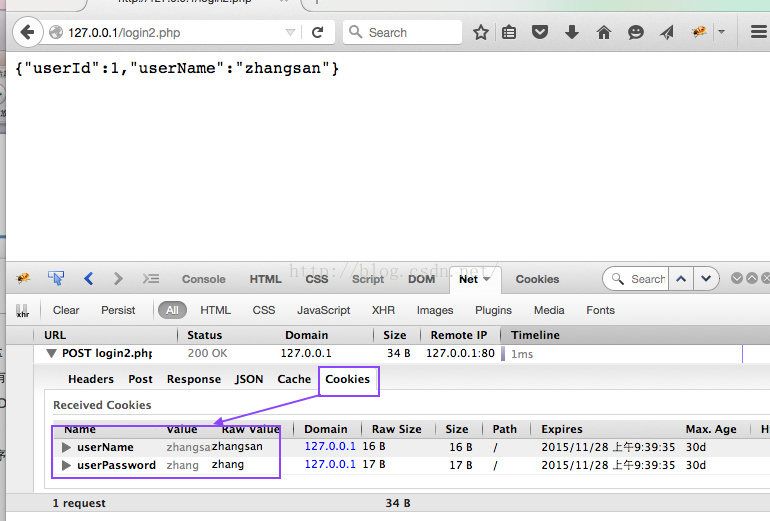Open the downloads arrow icon
Image resolution: width=770 pixels, height=521 pixels.
572,32
